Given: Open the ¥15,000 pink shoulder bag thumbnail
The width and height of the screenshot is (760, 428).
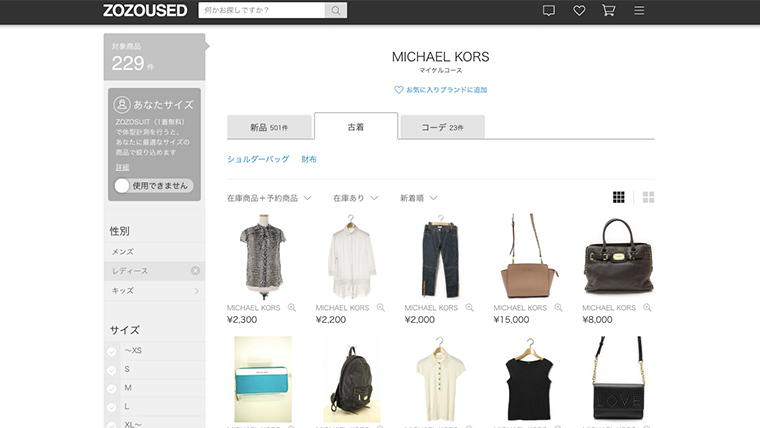Looking at the screenshot, I should tap(529, 257).
